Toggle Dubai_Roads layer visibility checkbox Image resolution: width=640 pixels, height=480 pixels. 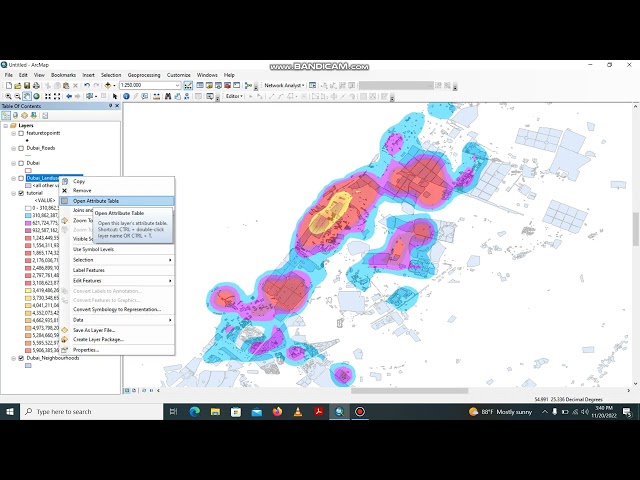pyautogui.click(x=21, y=148)
